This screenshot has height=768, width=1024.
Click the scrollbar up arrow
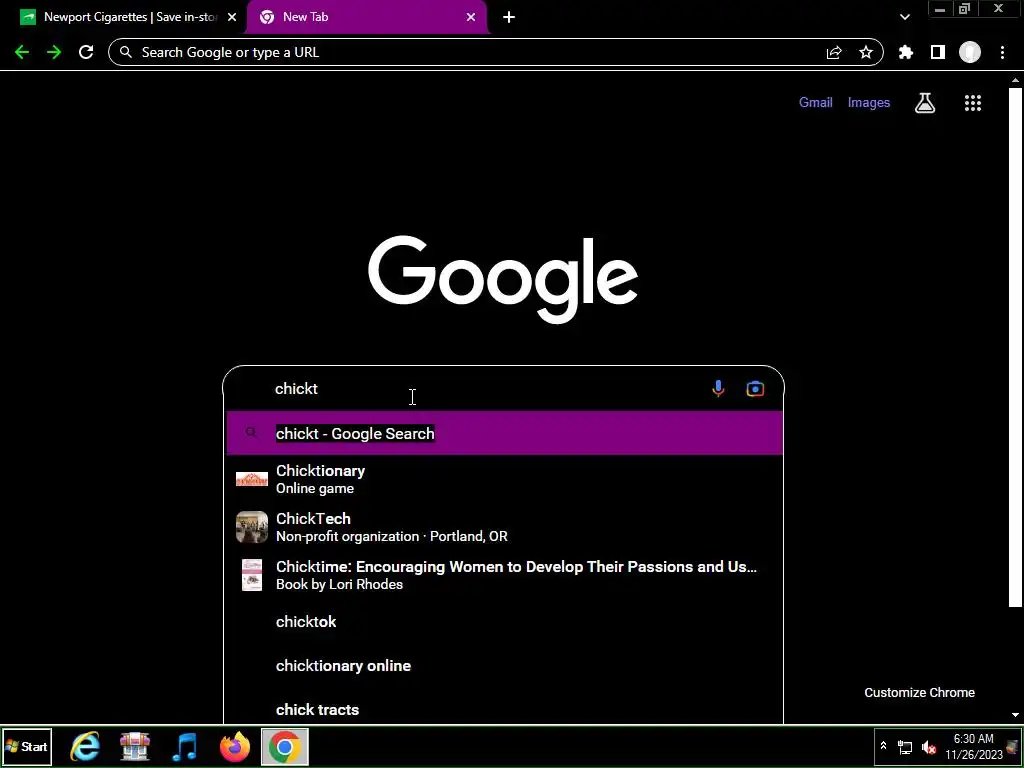pos(1015,80)
